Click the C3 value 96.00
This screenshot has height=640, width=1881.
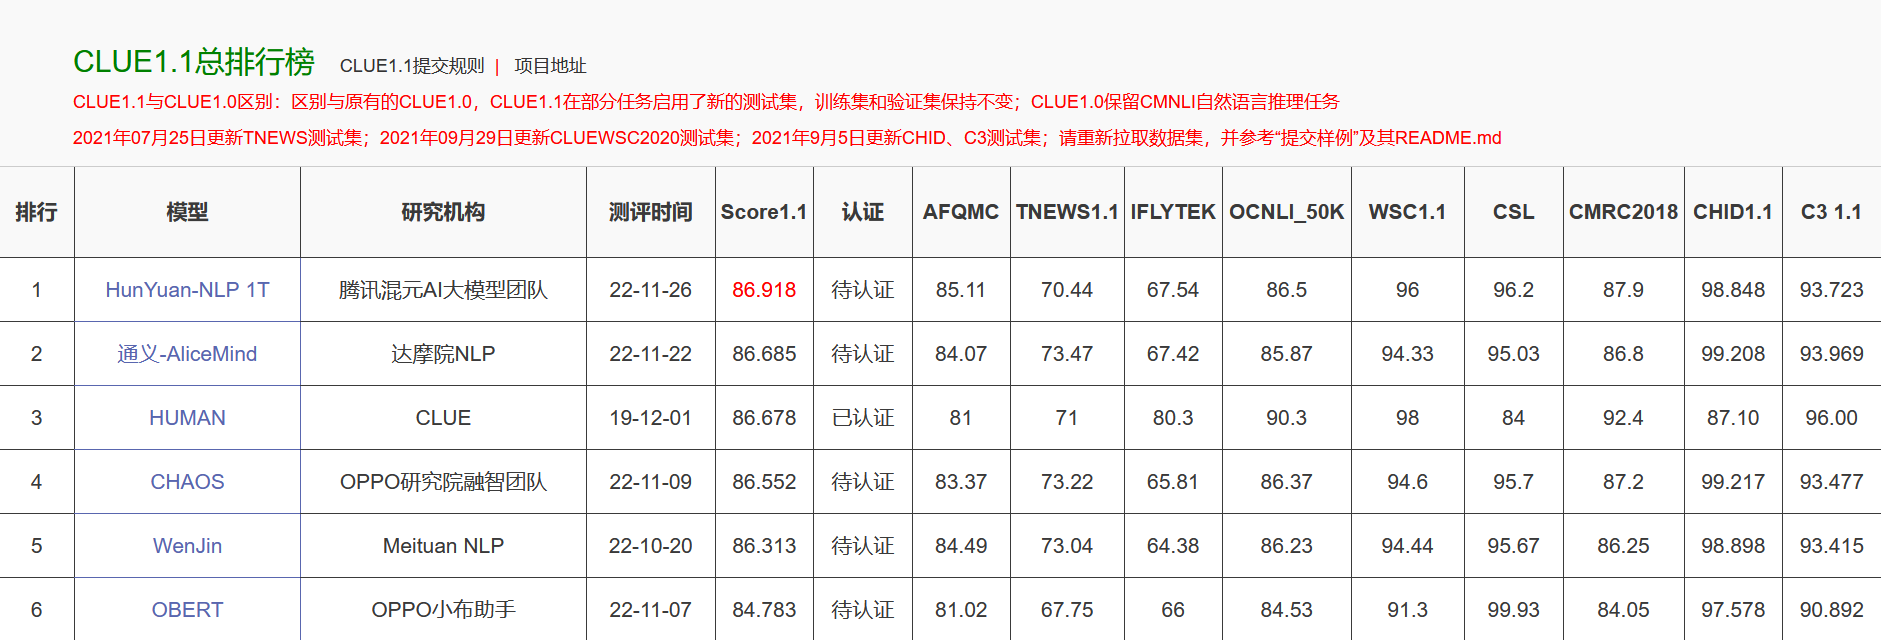[x=1831, y=418]
